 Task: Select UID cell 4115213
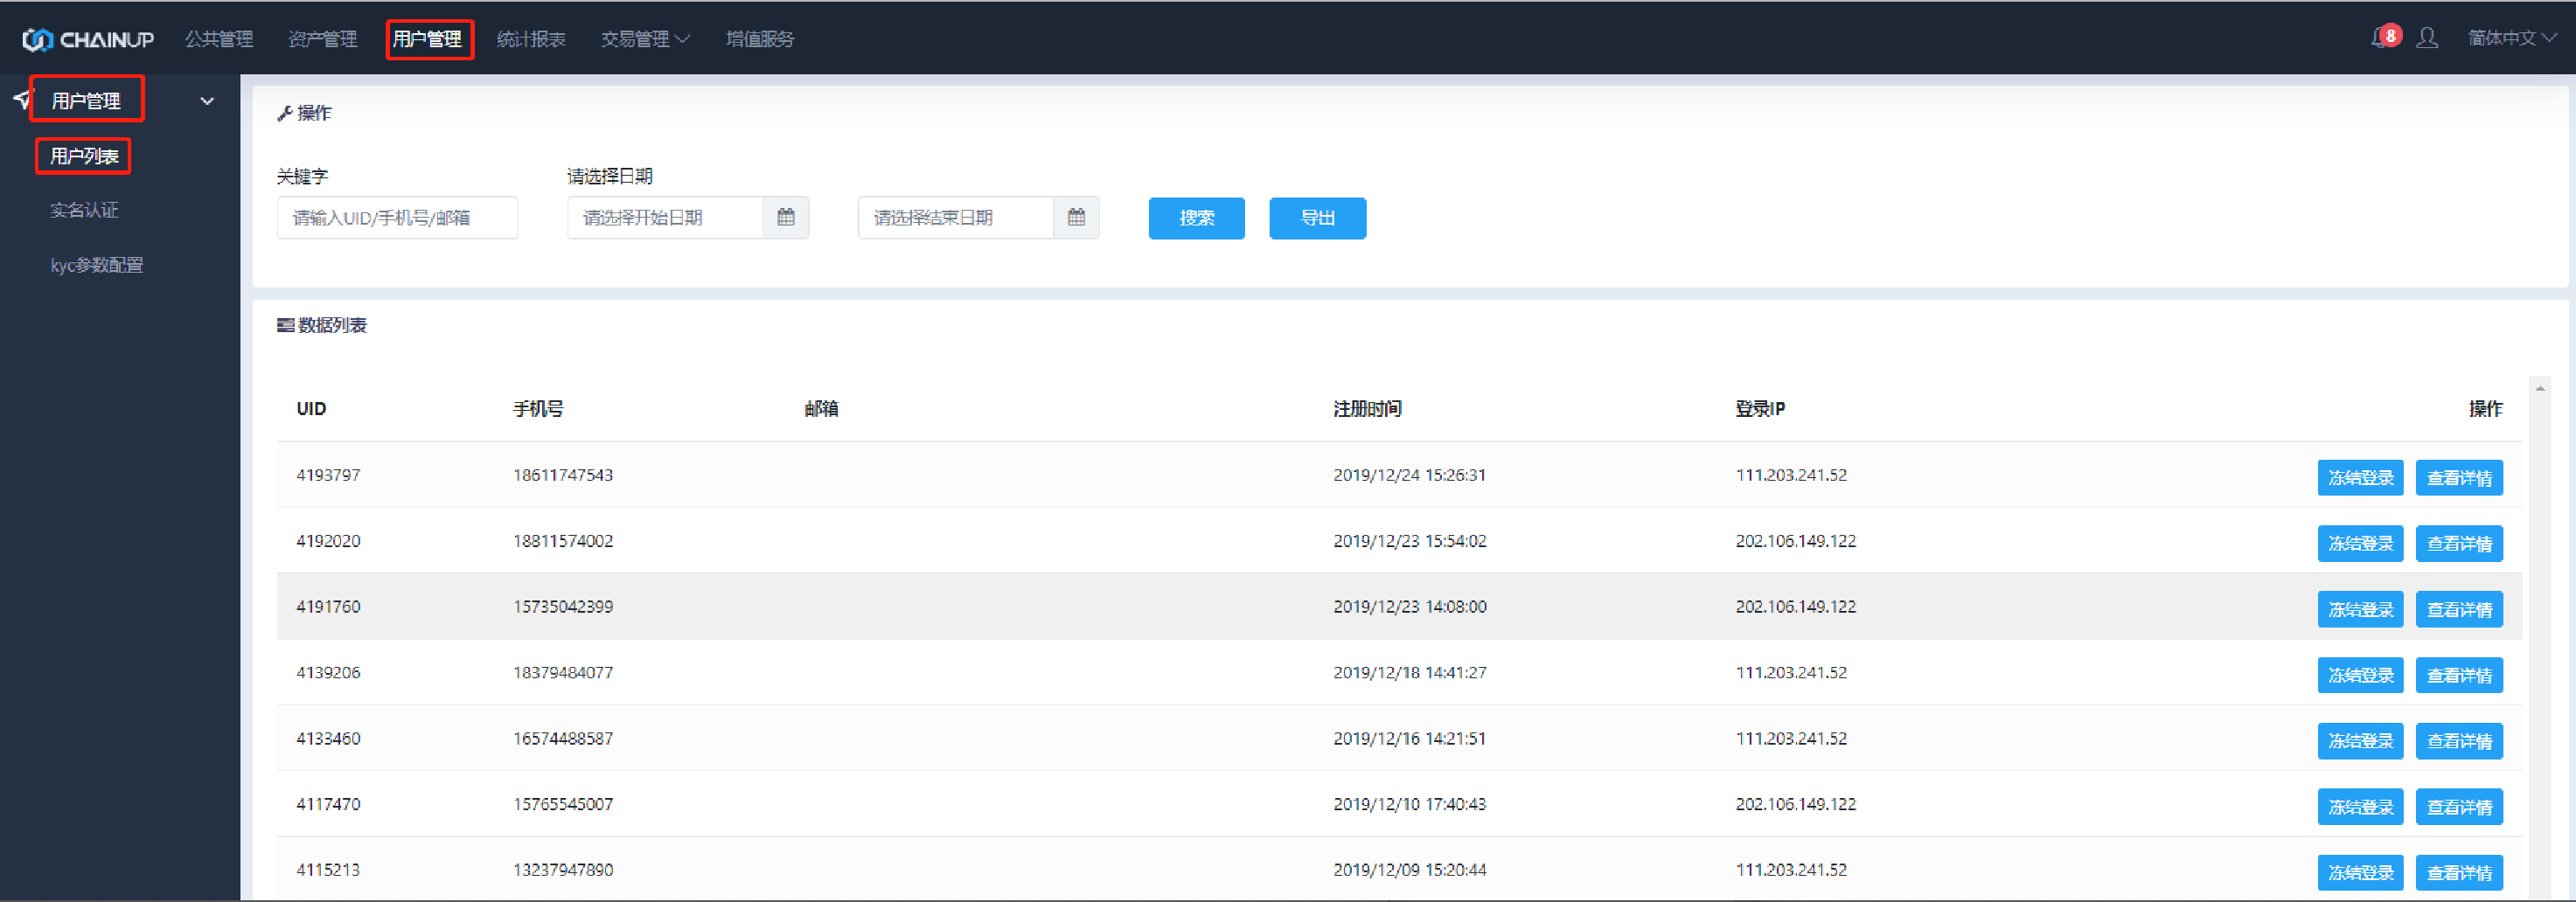coord(328,870)
